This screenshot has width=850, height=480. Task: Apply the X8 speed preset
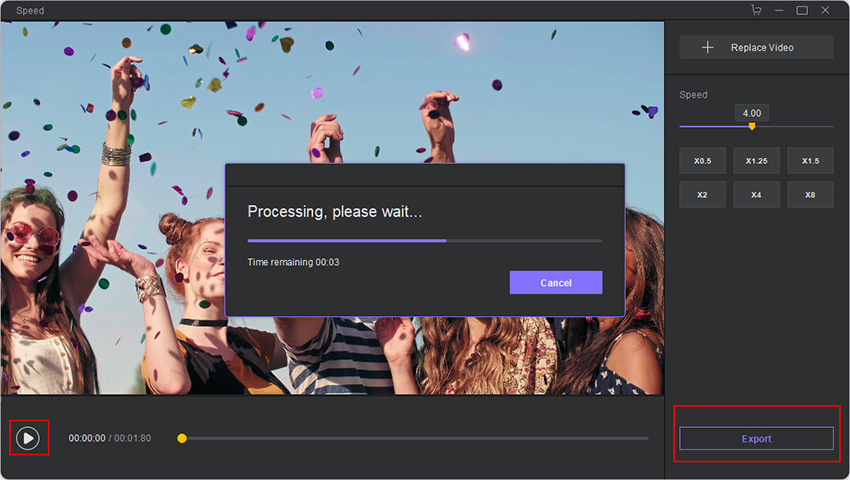tap(810, 195)
